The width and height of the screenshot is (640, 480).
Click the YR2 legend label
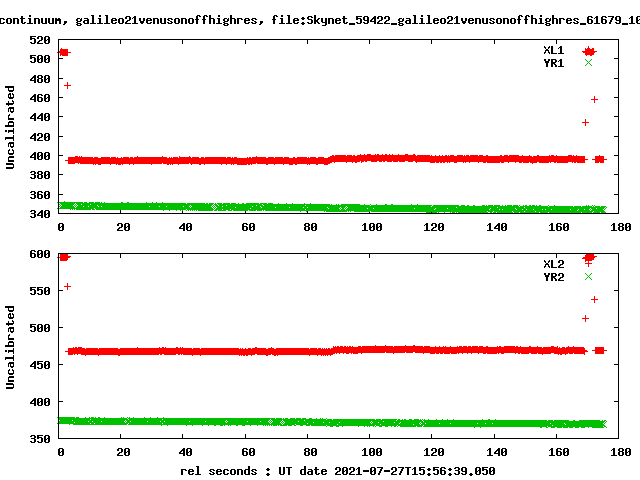click(x=553, y=277)
